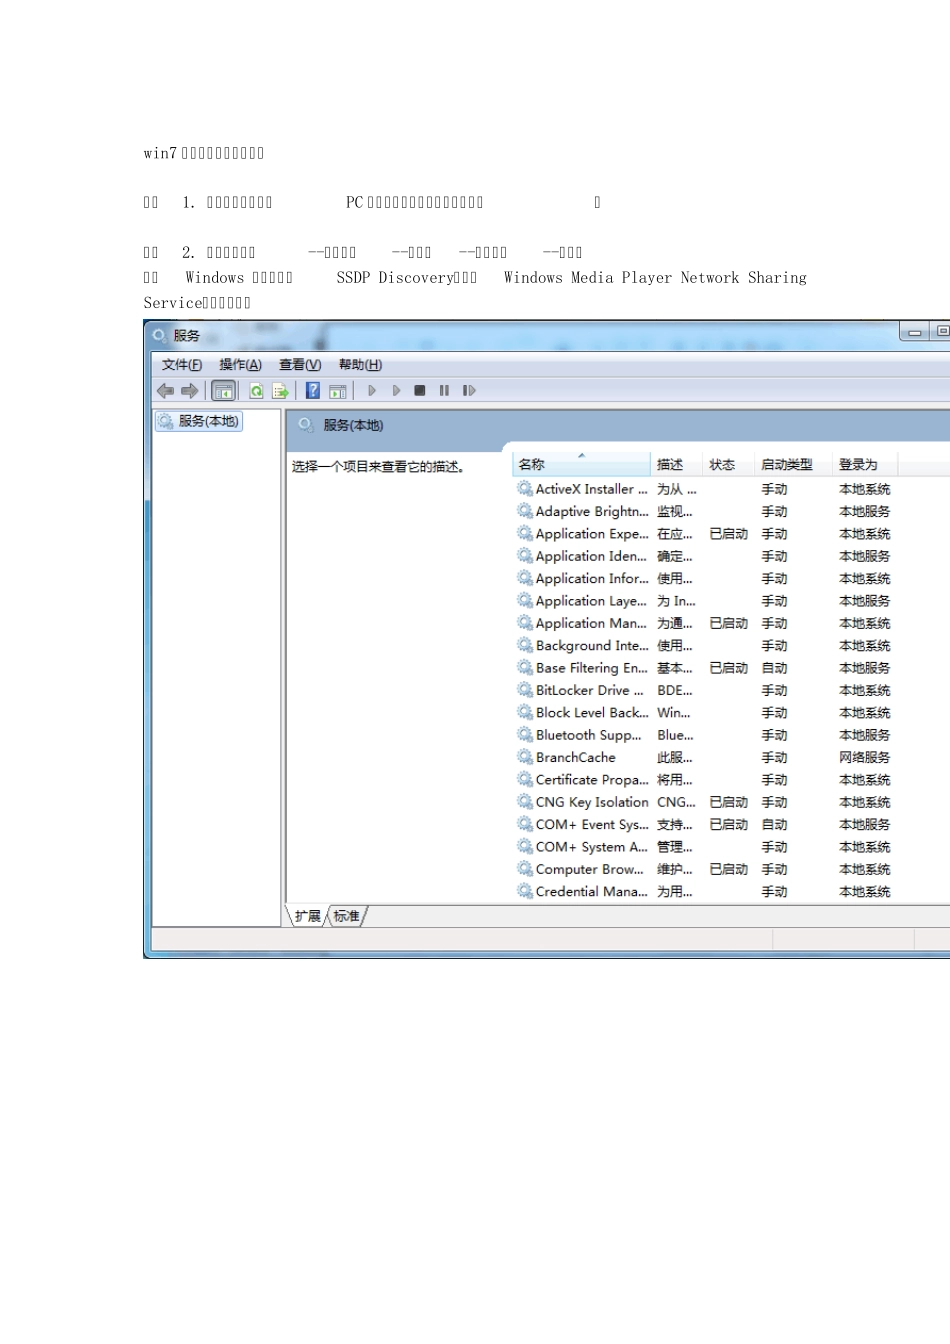Click the magnifier icon in the 服务(本地) header
This screenshot has width=950, height=1344.
pos(306,426)
